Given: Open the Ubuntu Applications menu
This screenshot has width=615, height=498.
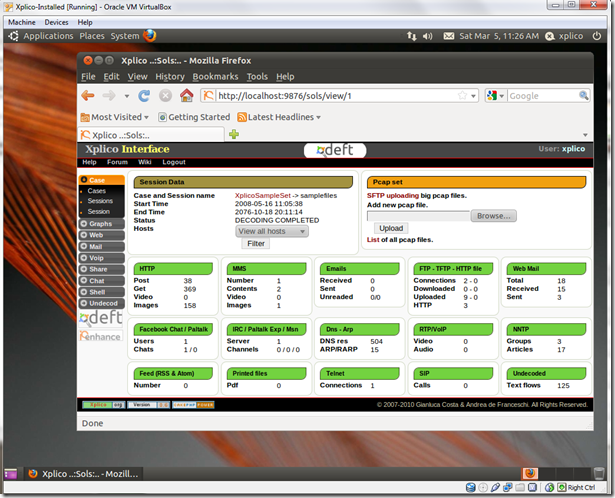Looking at the screenshot, I should (x=48, y=36).
